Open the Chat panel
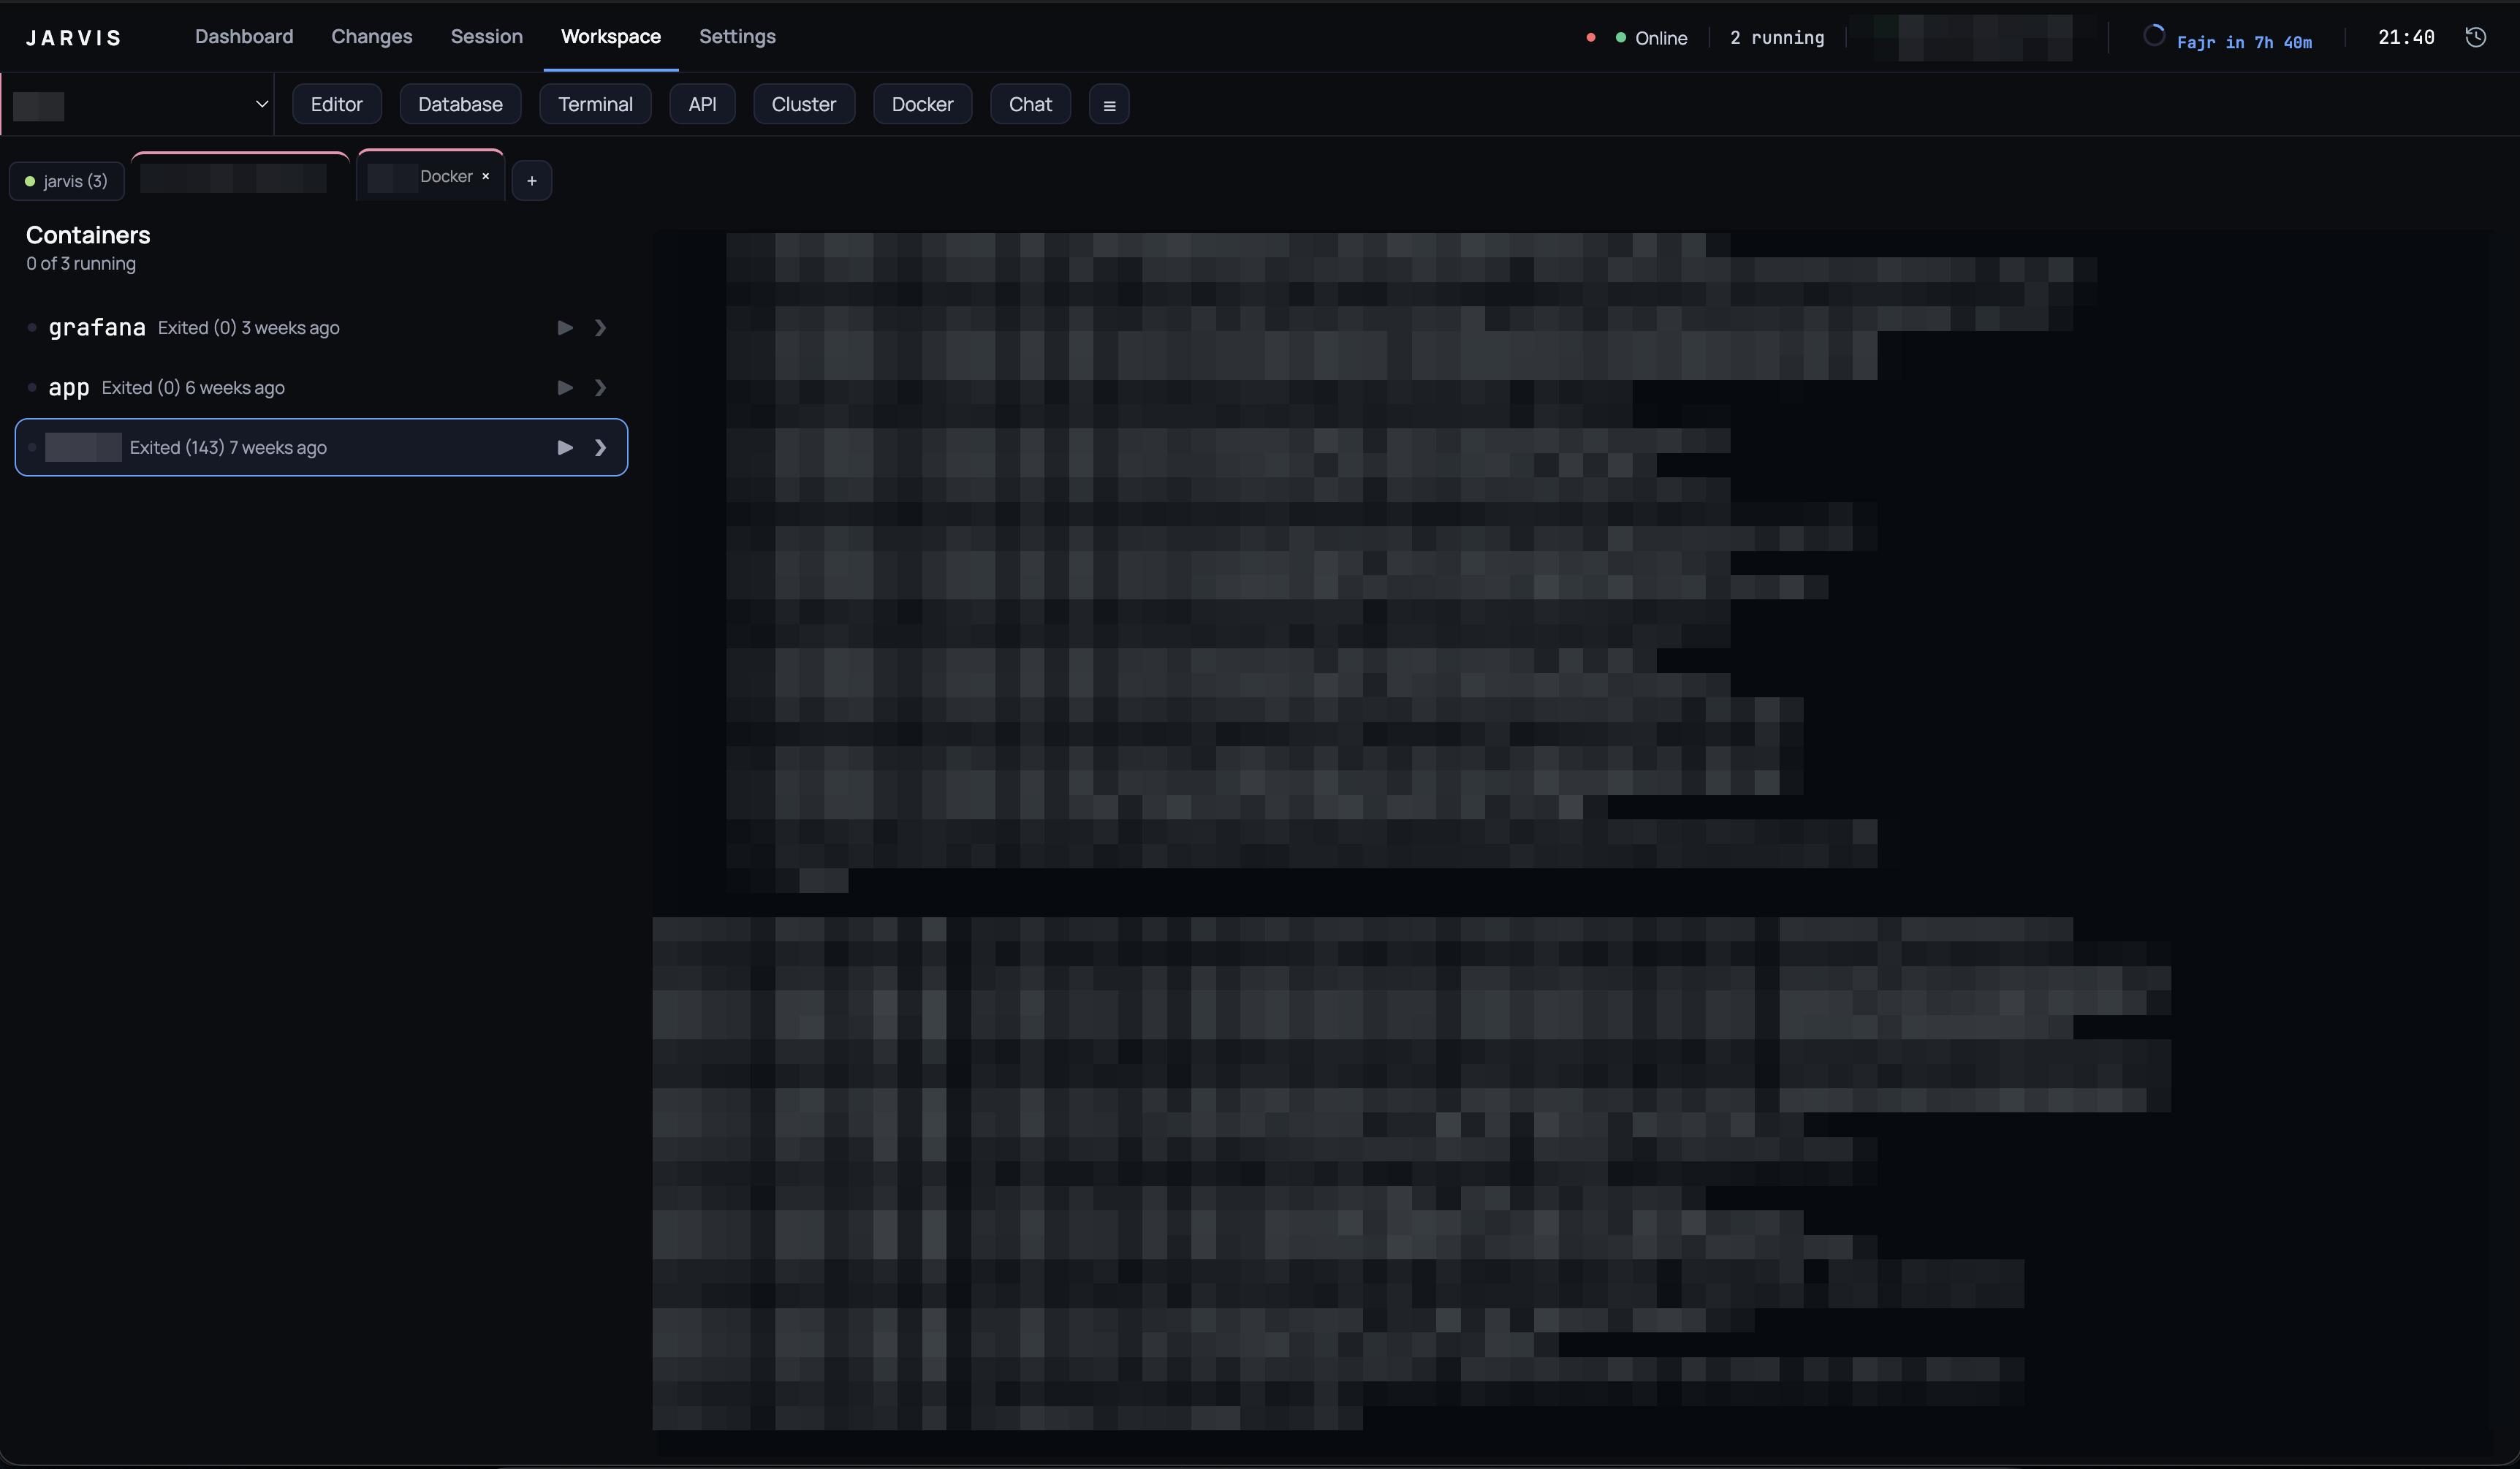2520x1469 pixels. tap(1030, 105)
